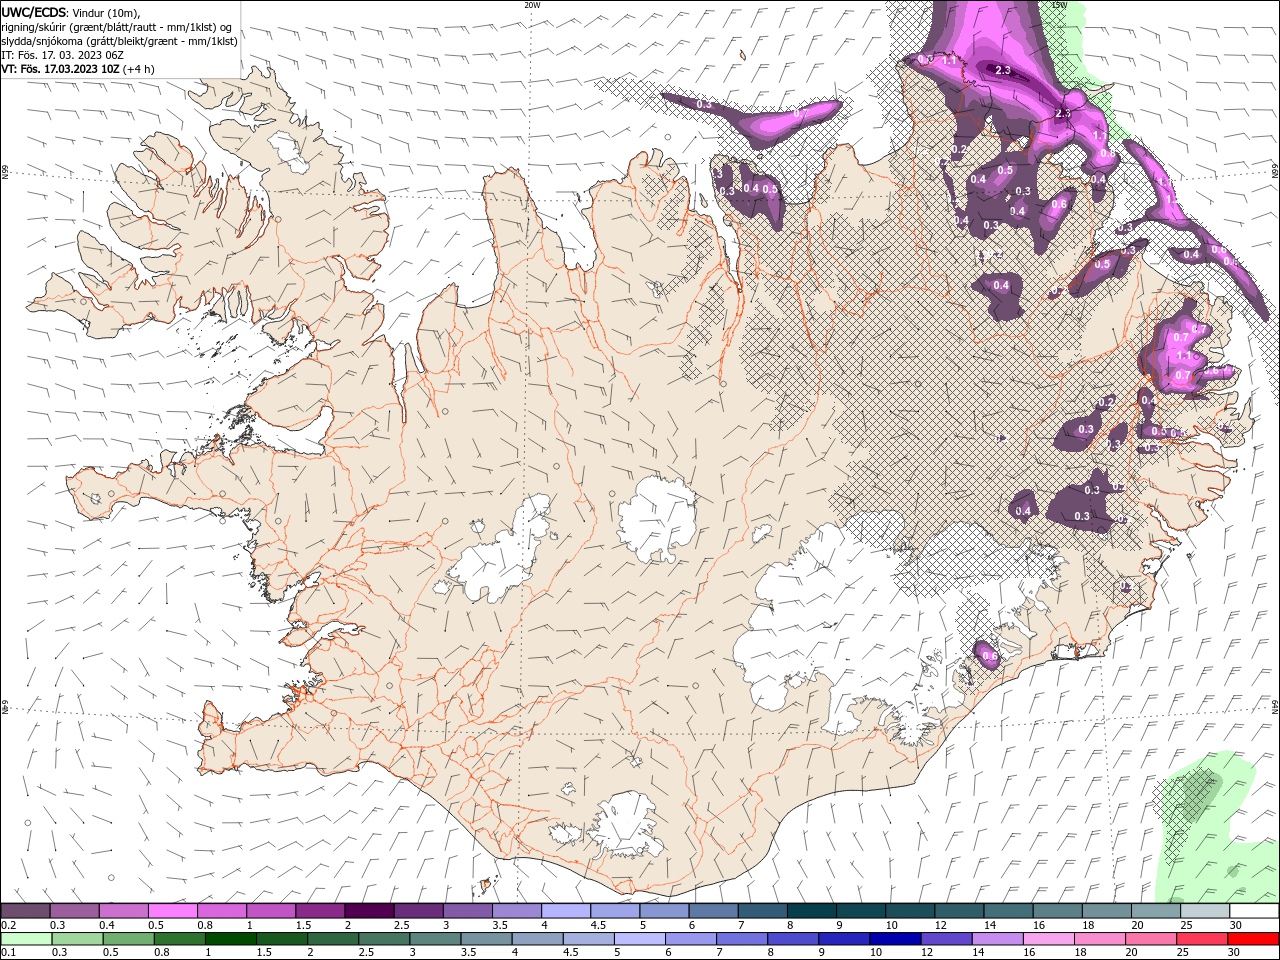Select the bright red rain swatch above 30
The height and width of the screenshot is (960, 1280).
coord(1252,939)
